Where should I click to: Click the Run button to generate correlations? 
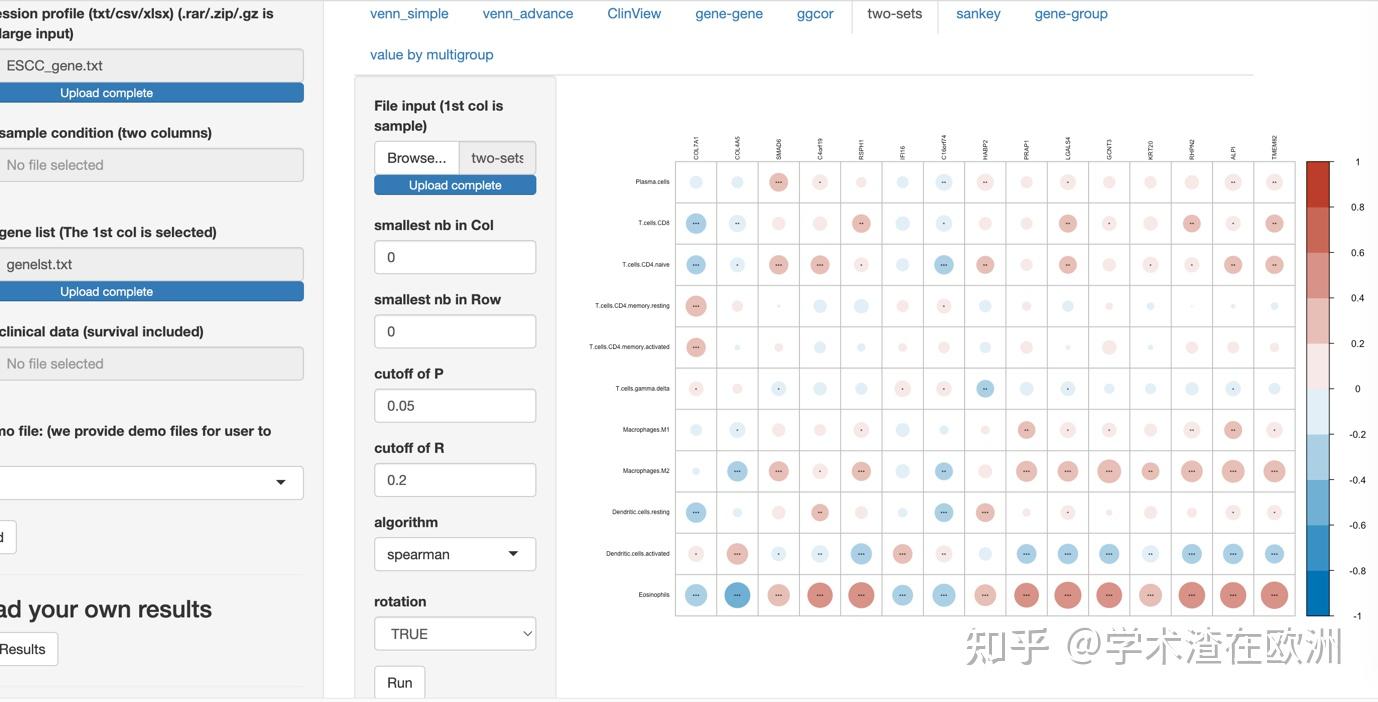point(399,682)
